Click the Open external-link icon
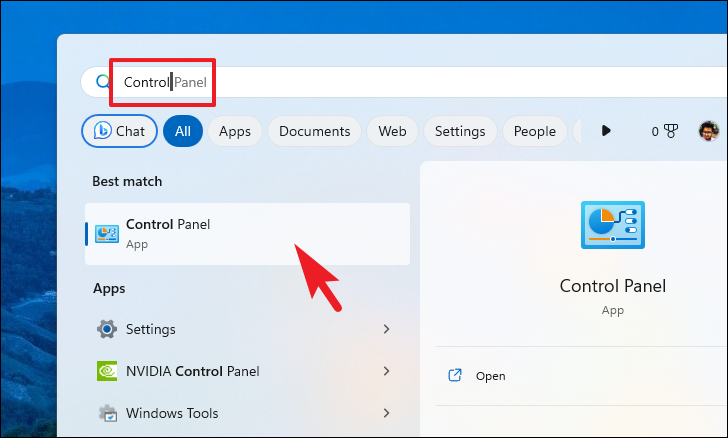This screenshot has height=438, width=728. point(455,375)
